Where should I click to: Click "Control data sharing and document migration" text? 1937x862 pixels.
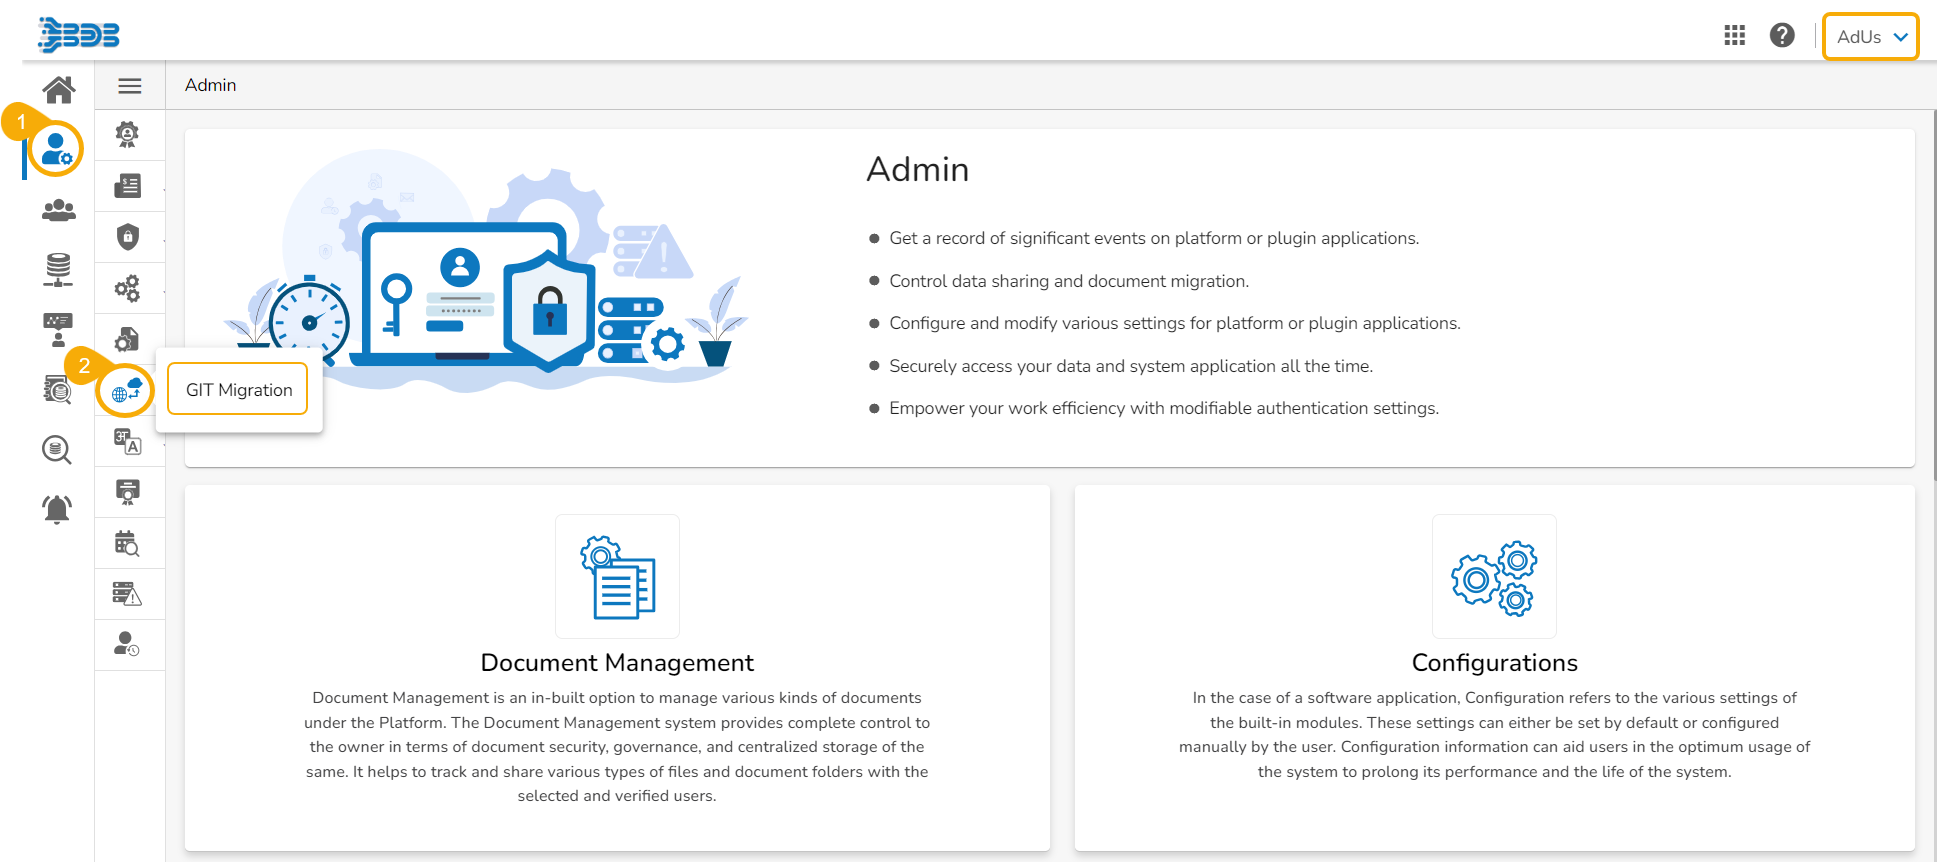[1069, 281]
